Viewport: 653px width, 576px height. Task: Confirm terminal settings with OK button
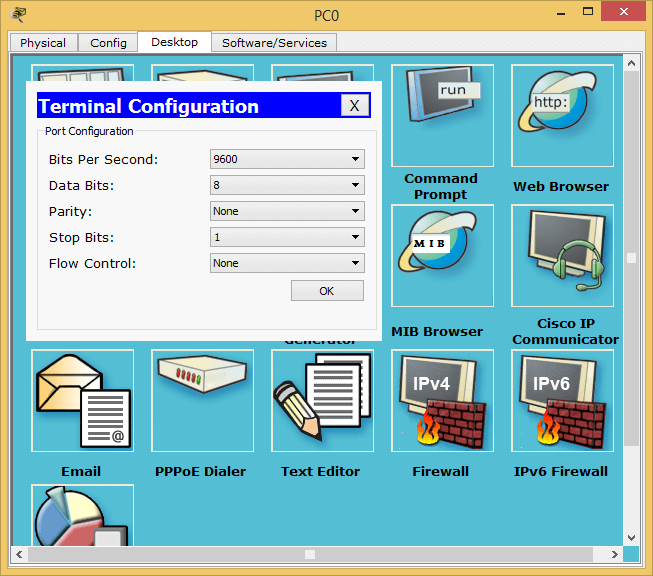pyautogui.click(x=327, y=291)
